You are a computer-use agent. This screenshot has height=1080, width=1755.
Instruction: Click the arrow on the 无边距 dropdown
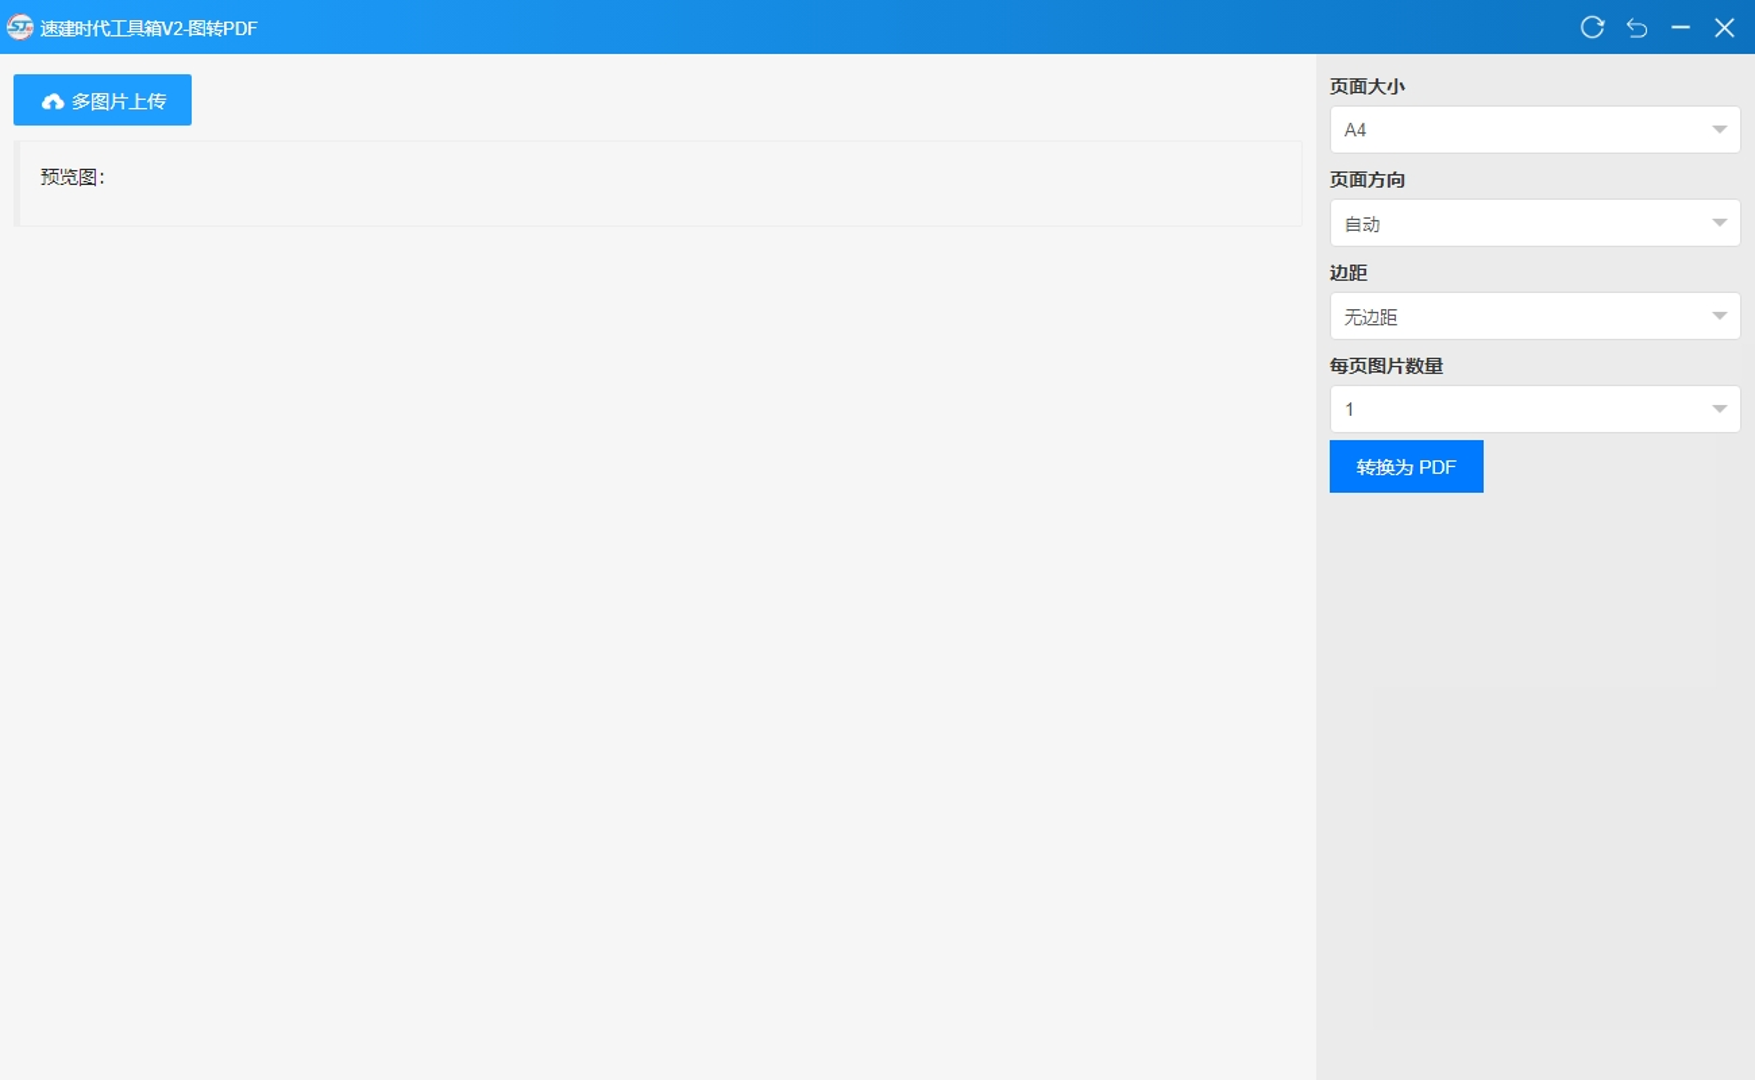coord(1719,316)
